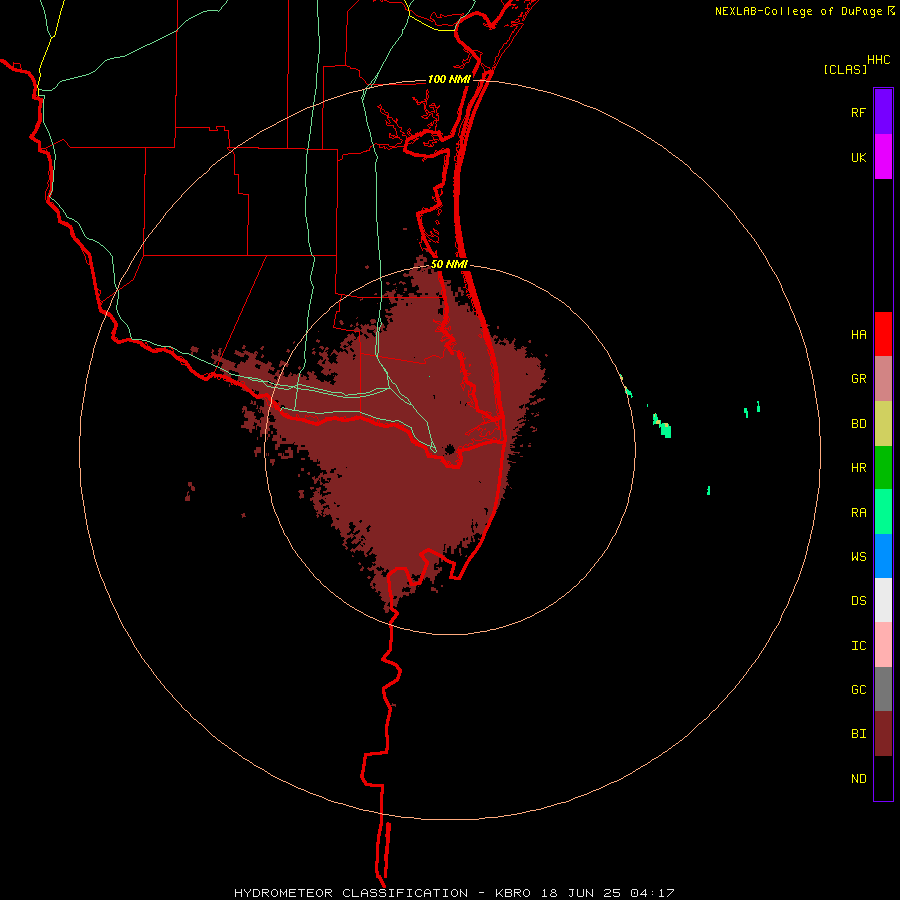900x900 pixels.
Task: Pick the pink GR legend swatch
Action: tap(883, 378)
